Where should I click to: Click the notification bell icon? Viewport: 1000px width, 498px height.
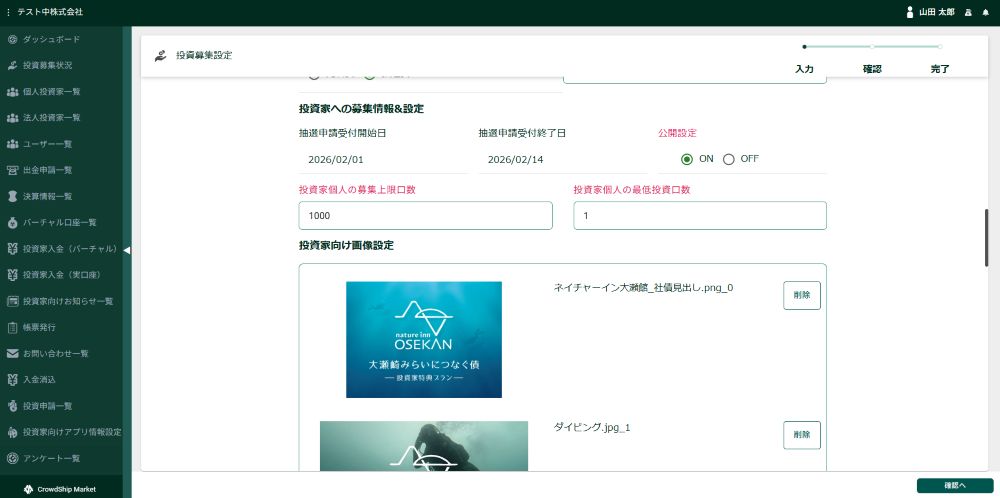click(985, 12)
